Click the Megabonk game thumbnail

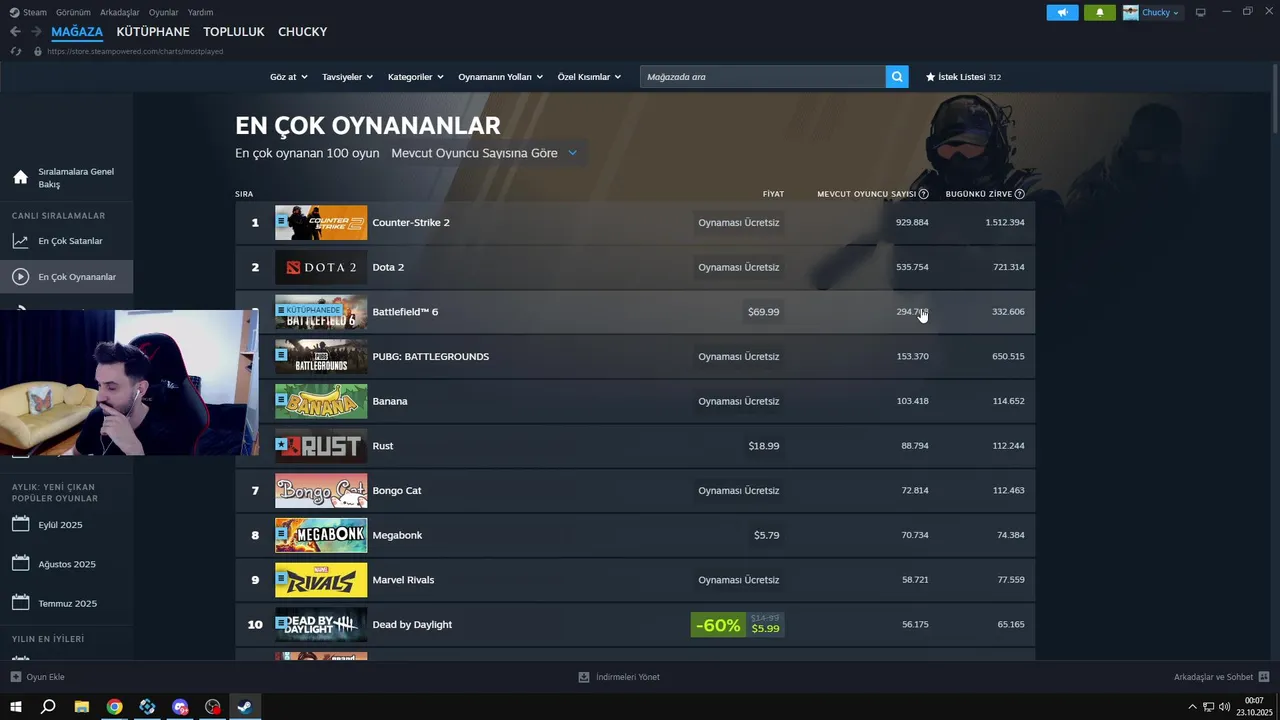321,535
